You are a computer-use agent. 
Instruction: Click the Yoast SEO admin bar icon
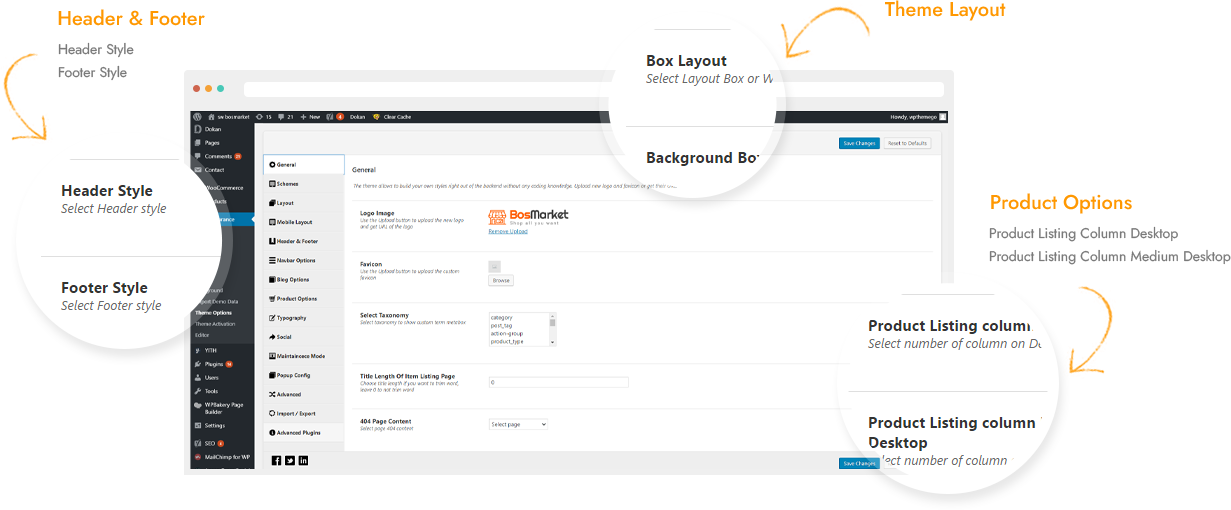point(330,117)
